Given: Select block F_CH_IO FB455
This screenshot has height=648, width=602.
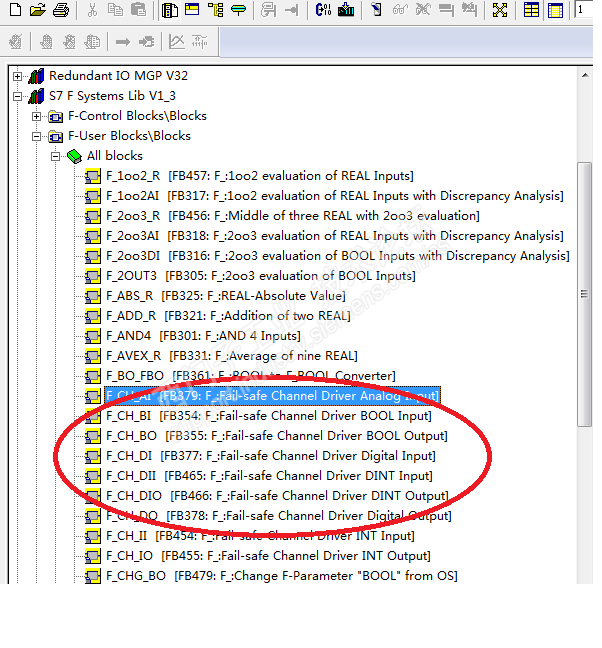Looking at the screenshot, I should tap(269, 556).
